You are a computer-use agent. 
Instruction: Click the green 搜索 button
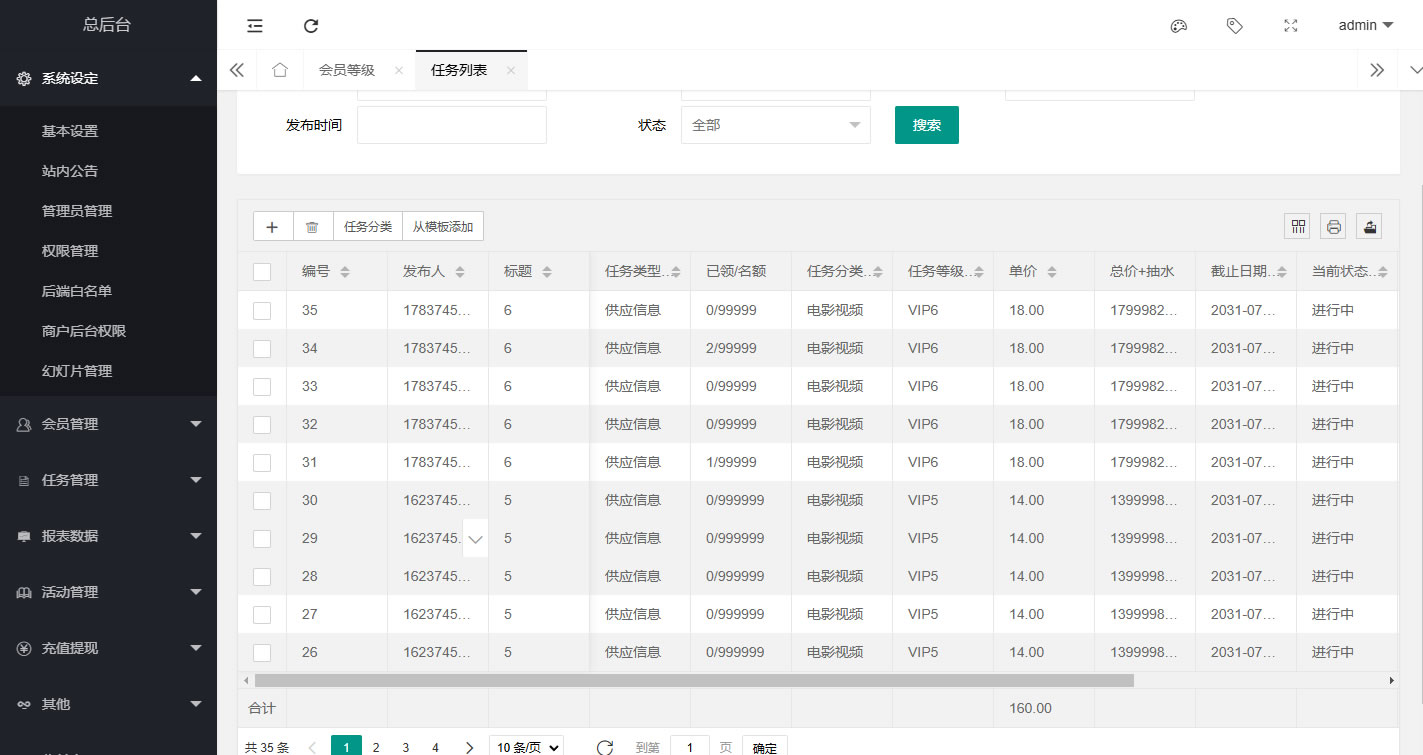click(x=927, y=125)
